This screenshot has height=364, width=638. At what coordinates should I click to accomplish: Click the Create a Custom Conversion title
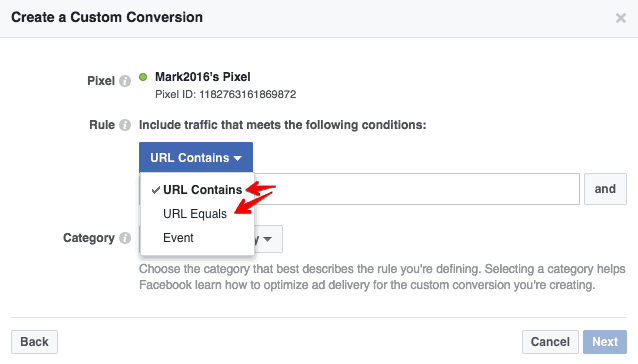[107, 17]
